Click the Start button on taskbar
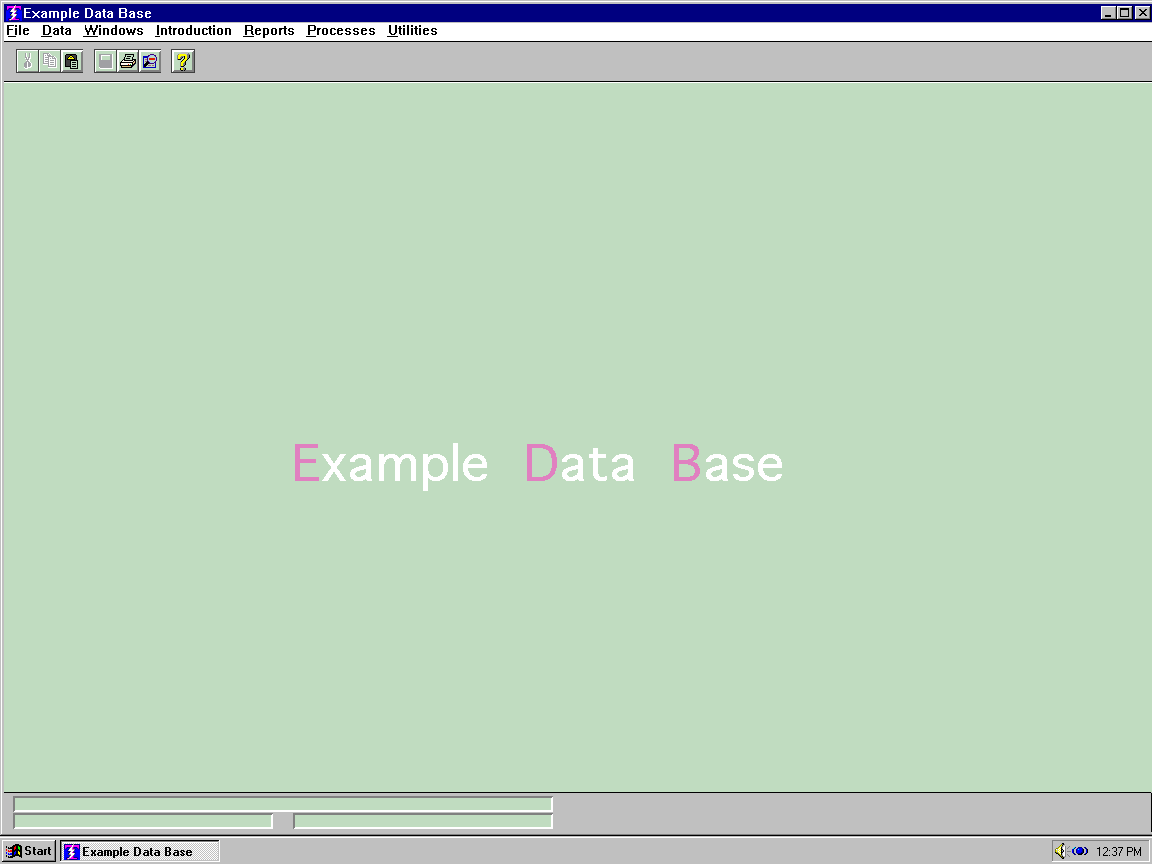This screenshot has height=864, width=1152. pyautogui.click(x=29, y=852)
